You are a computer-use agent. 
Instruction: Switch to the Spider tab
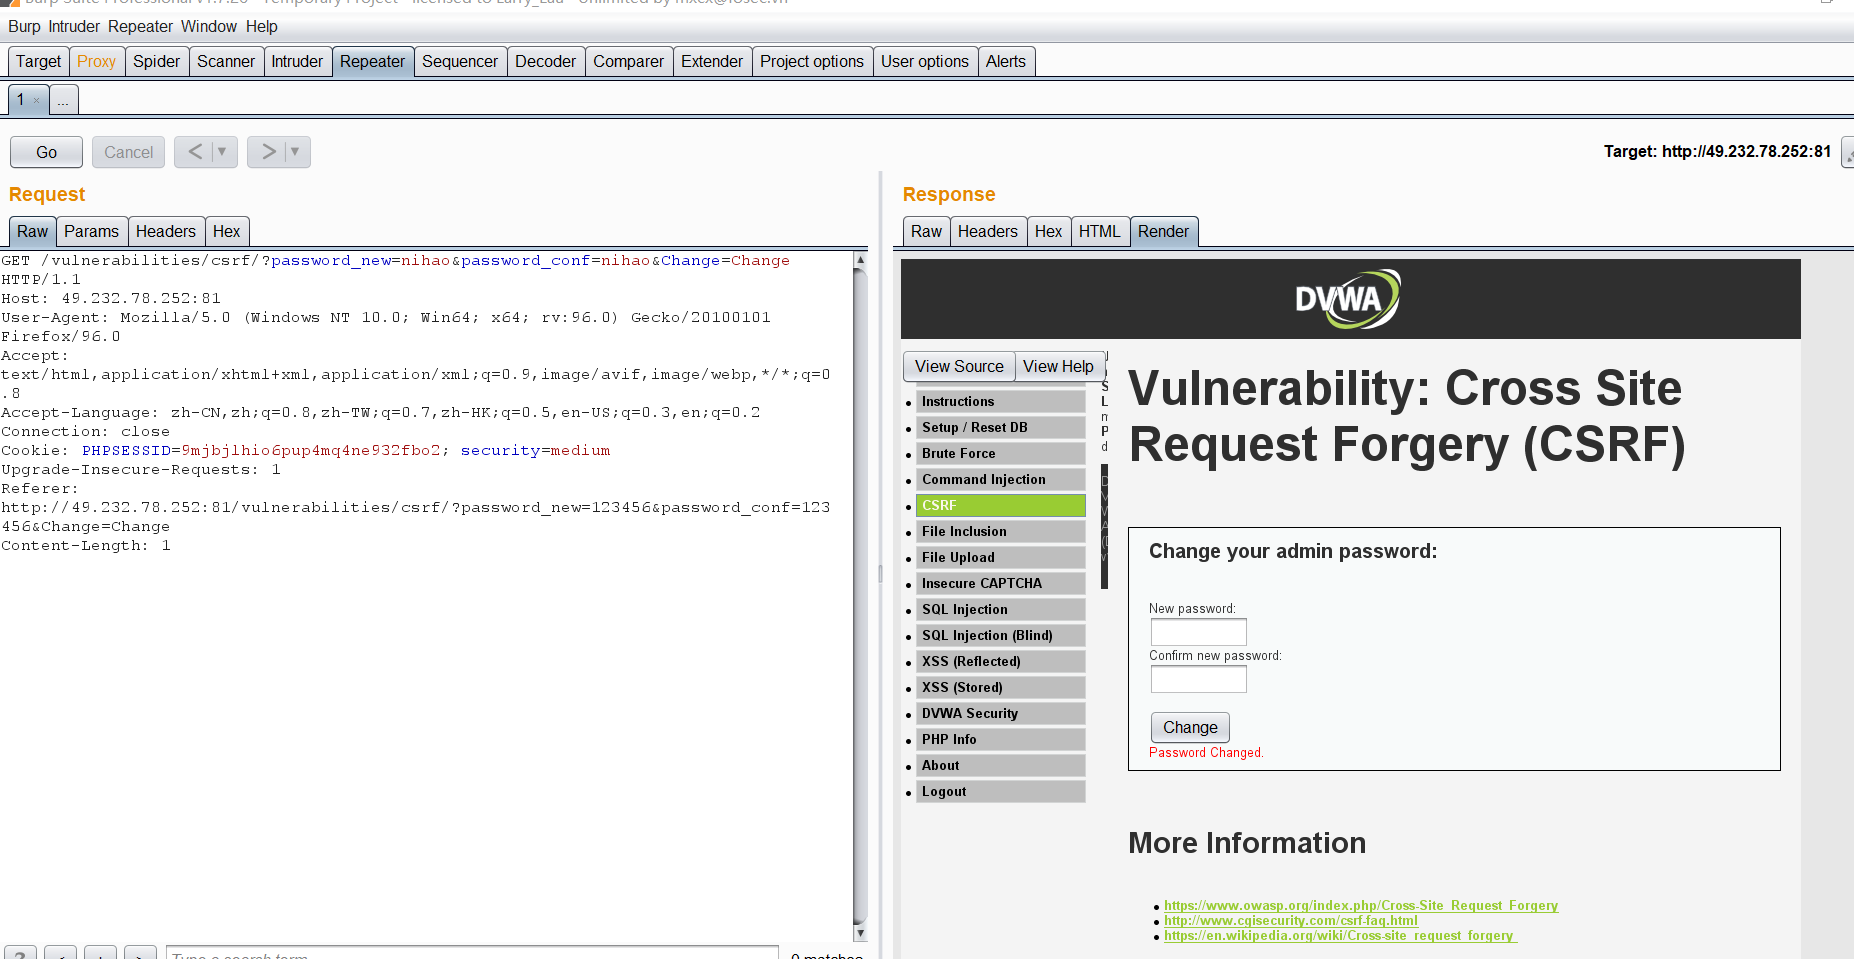tap(156, 61)
